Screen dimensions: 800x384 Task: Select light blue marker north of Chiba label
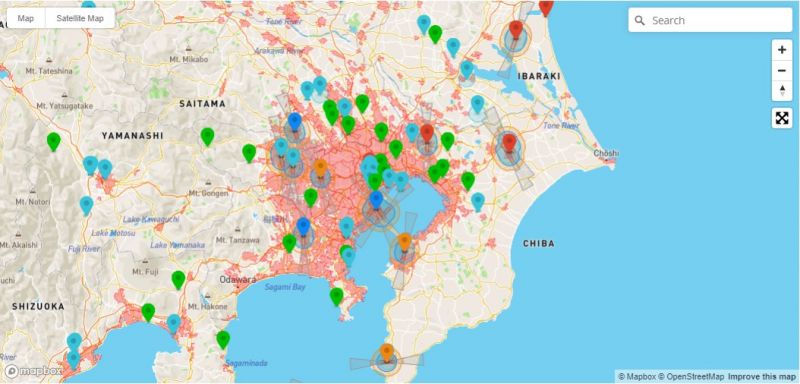(478, 201)
